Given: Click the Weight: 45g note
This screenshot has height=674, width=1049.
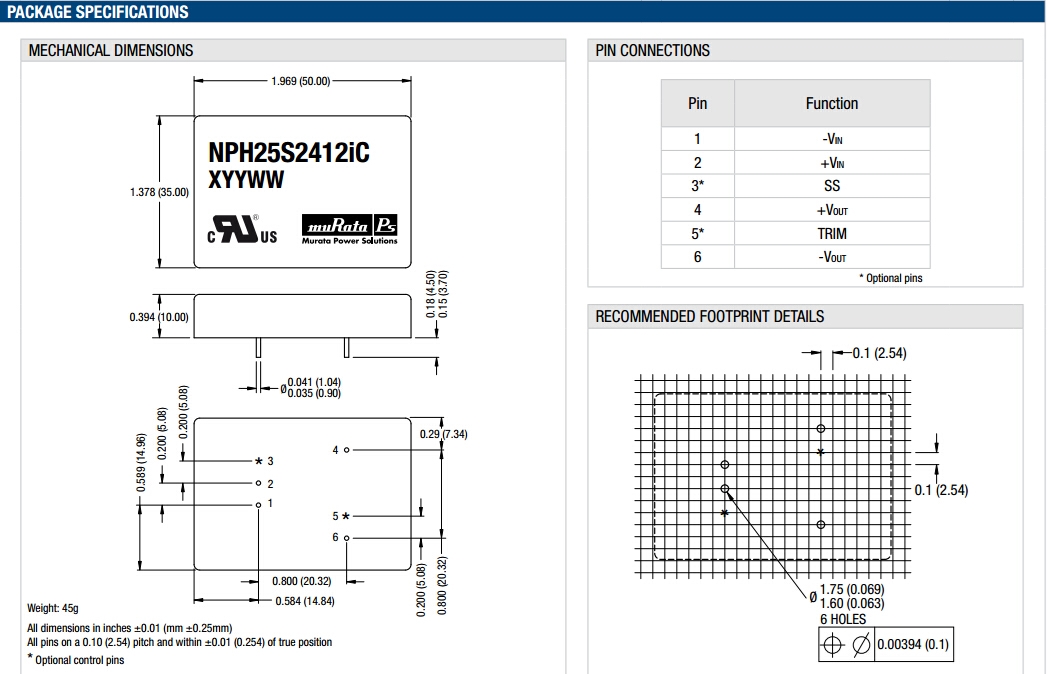Looking at the screenshot, I should (53, 608).
